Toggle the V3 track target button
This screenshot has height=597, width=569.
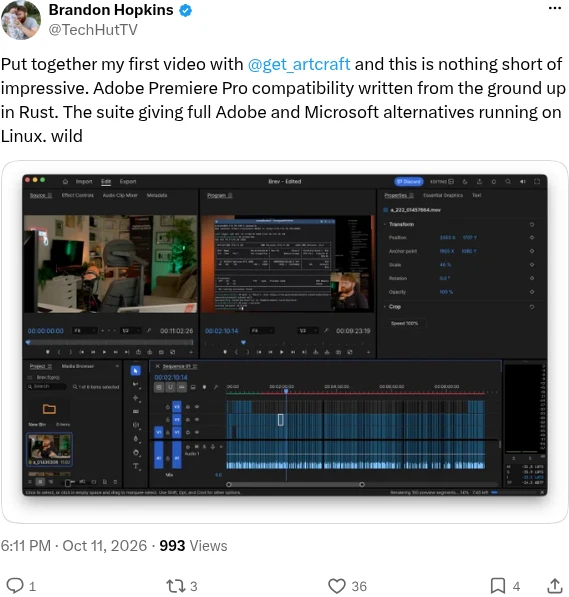click(176, 407)
